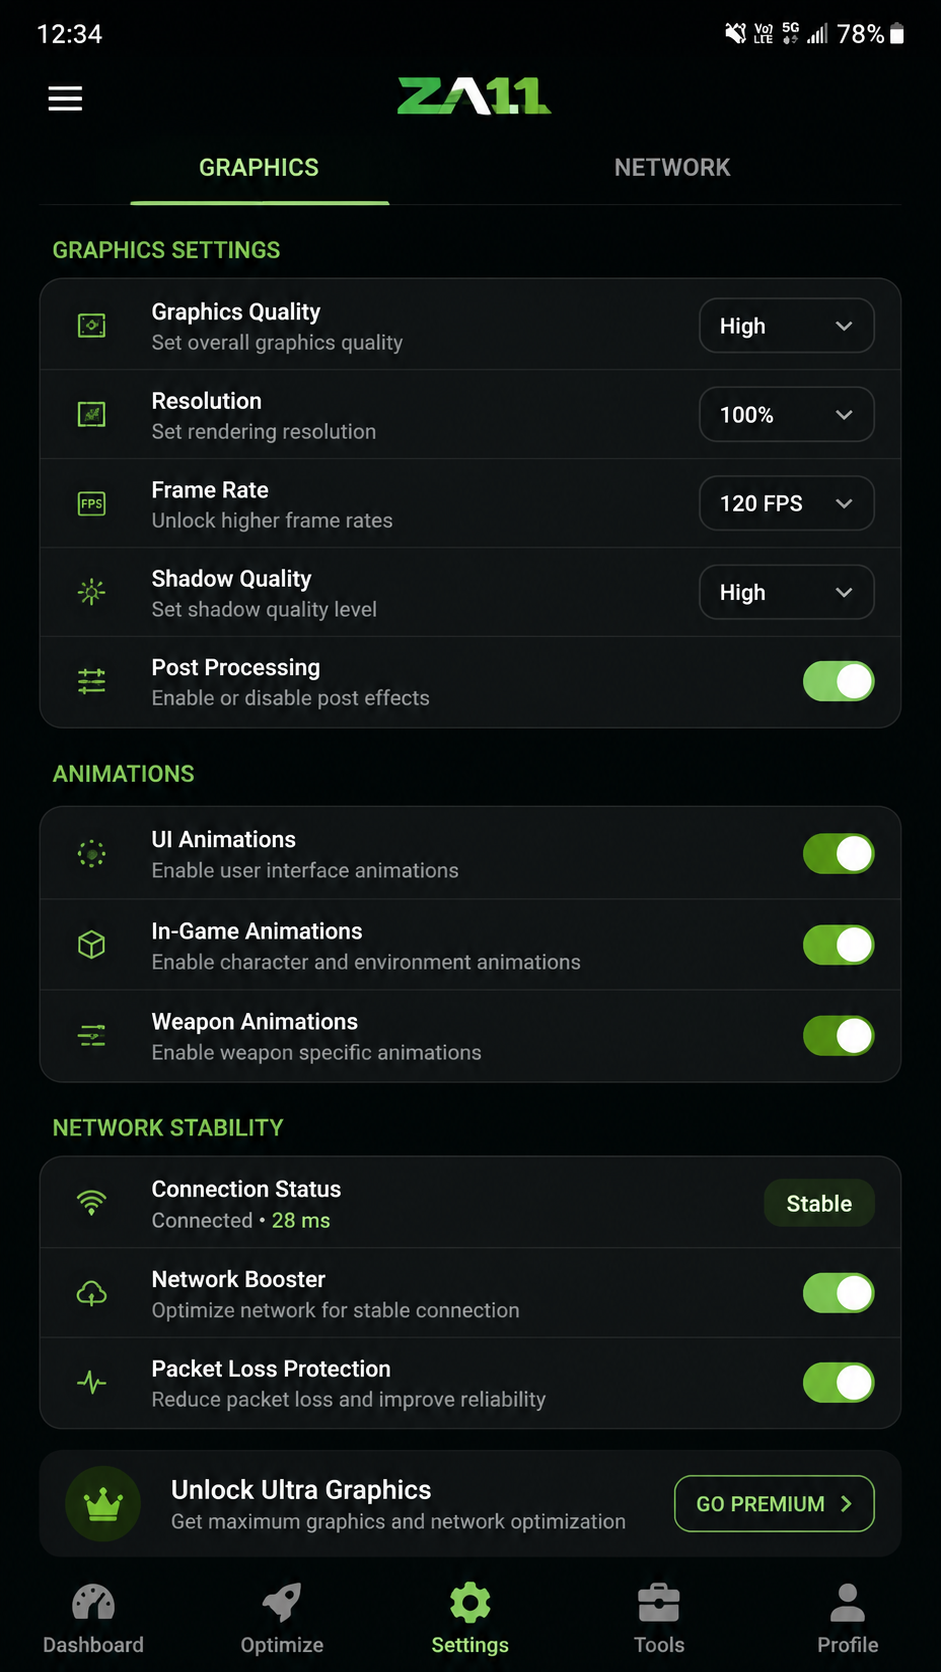
Task: Open the Resolution 100% dropdown
Action: click(787, 414)
